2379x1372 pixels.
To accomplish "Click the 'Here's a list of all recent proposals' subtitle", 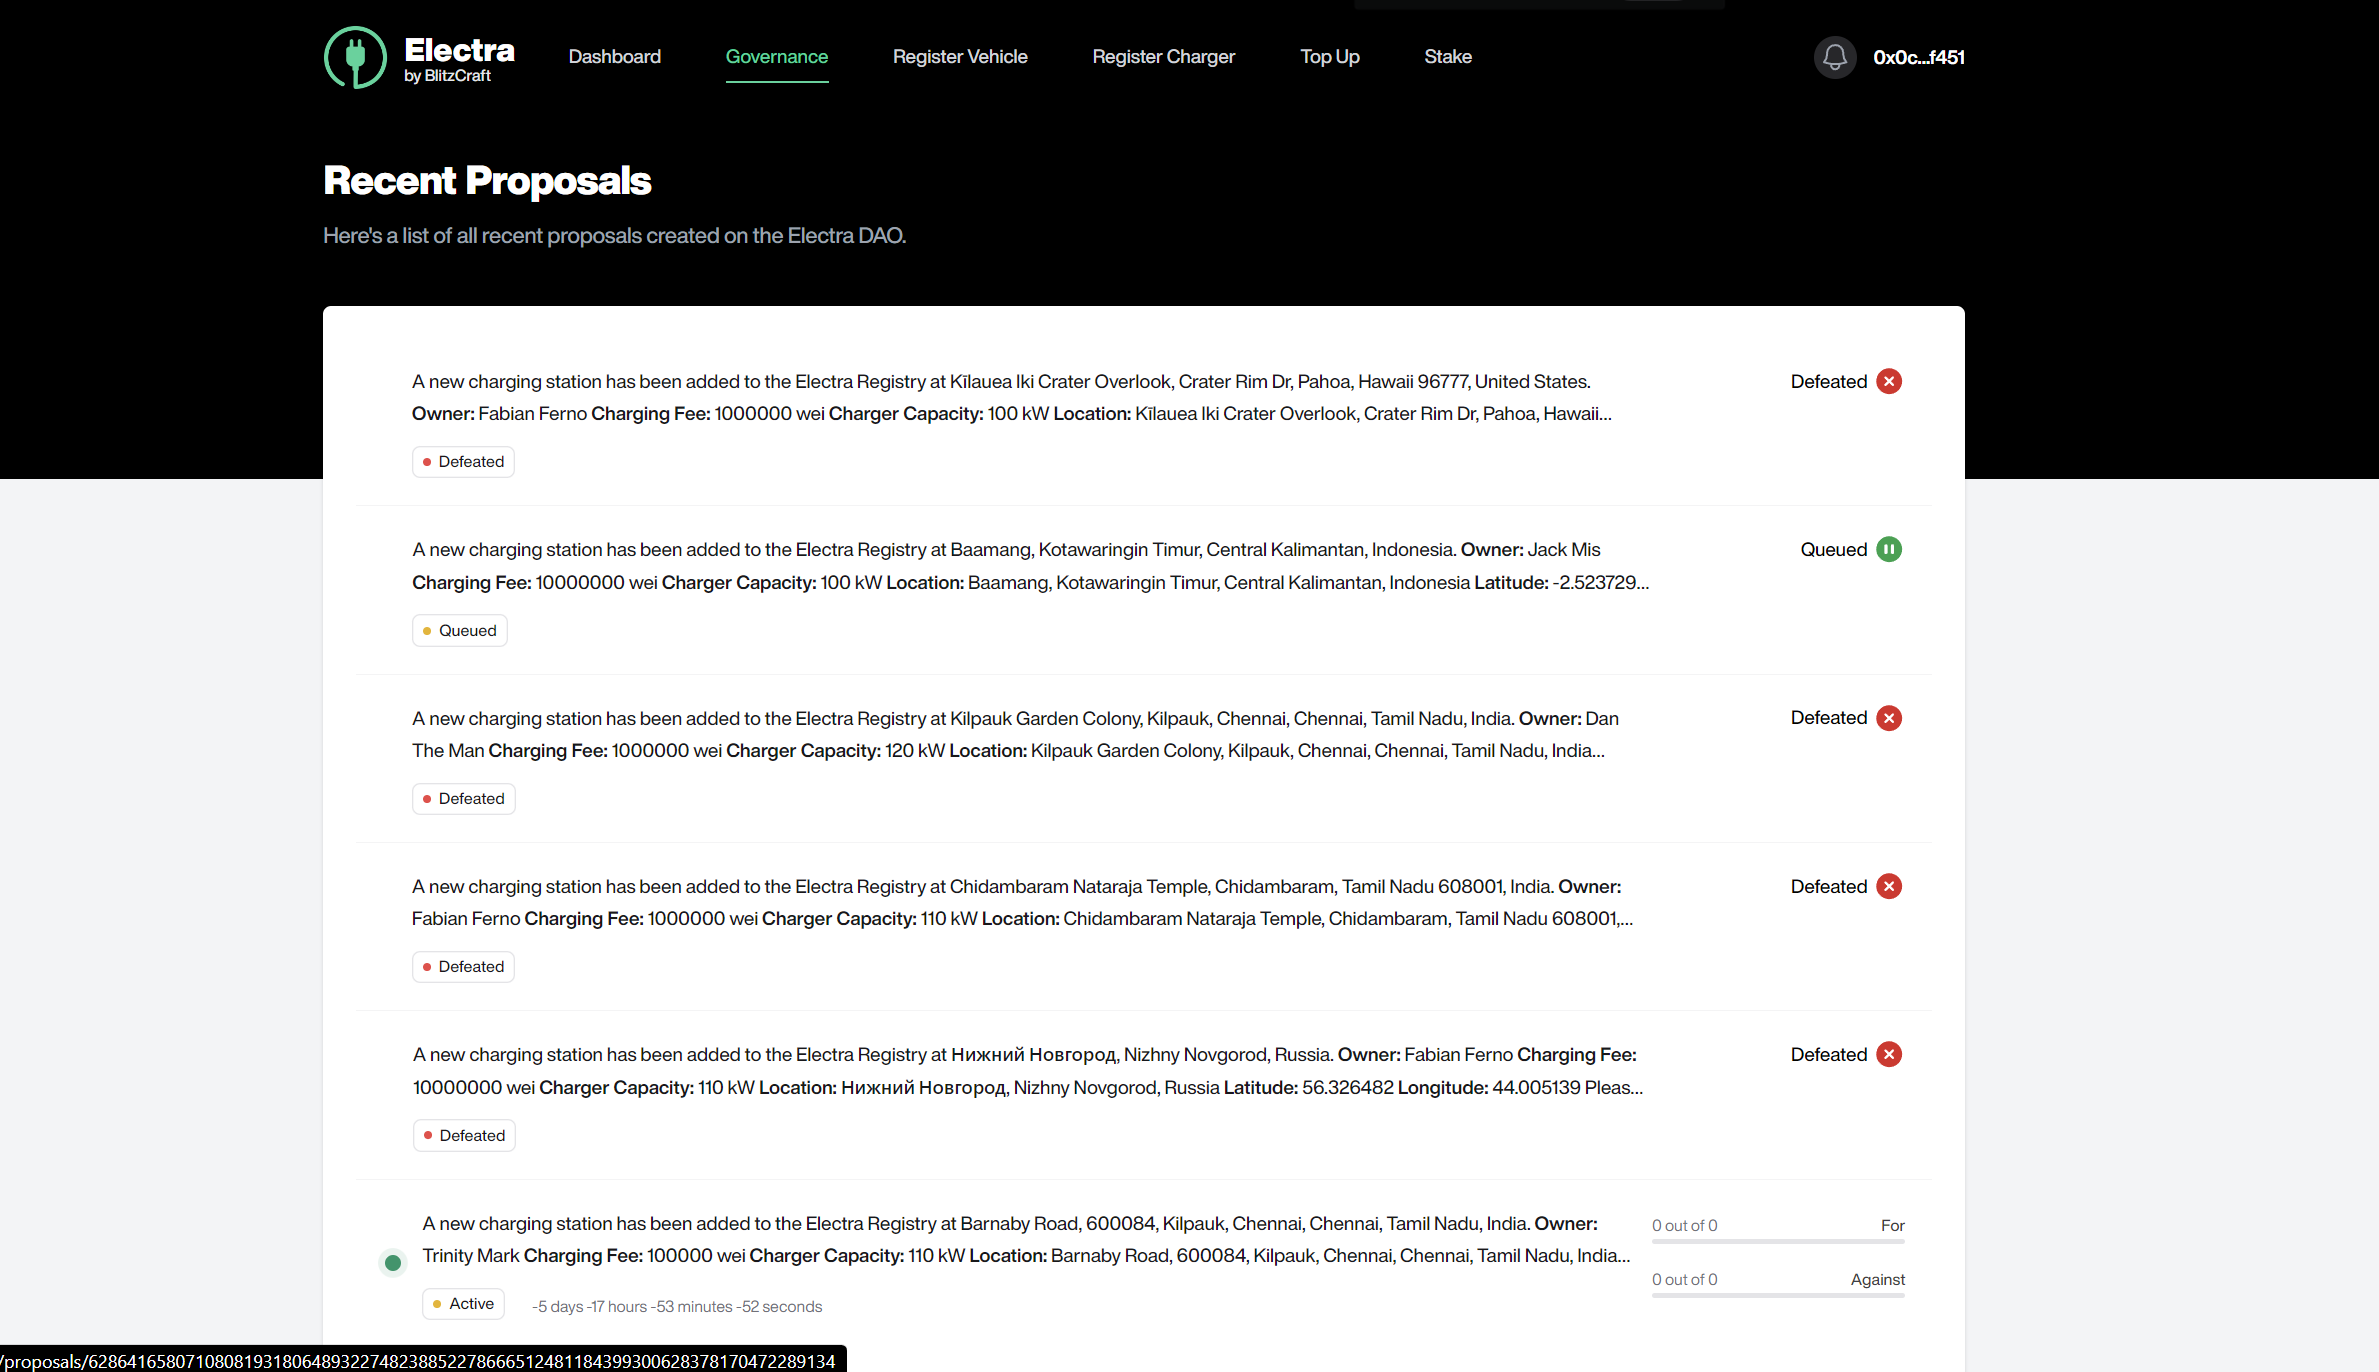I will (x=614, y=236).
